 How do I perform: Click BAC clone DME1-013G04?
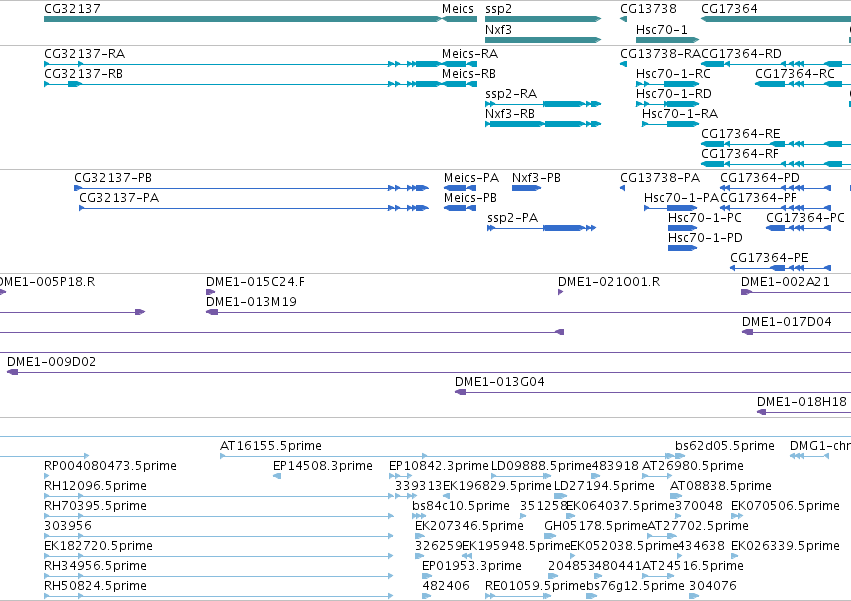499,382
